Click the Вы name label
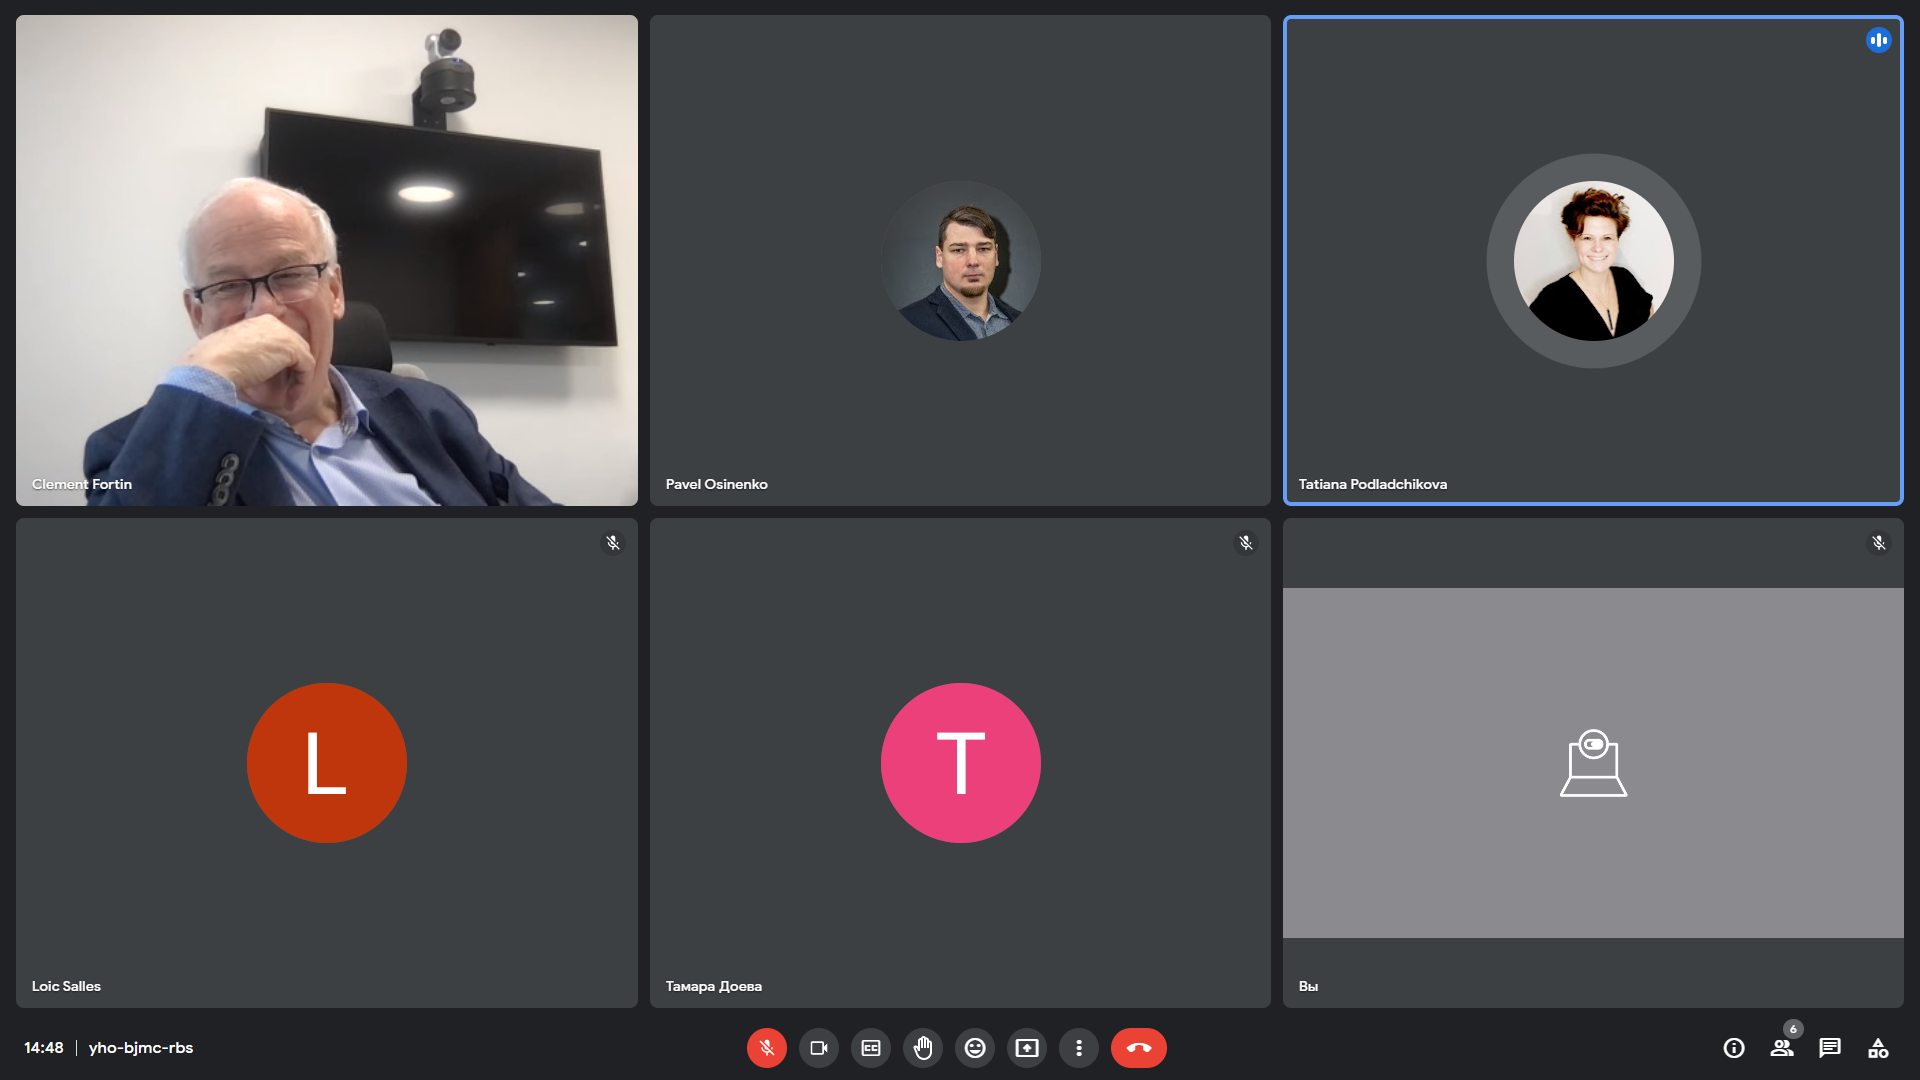Viewport: 1920px width, 1080px height. pos(1308,986)
